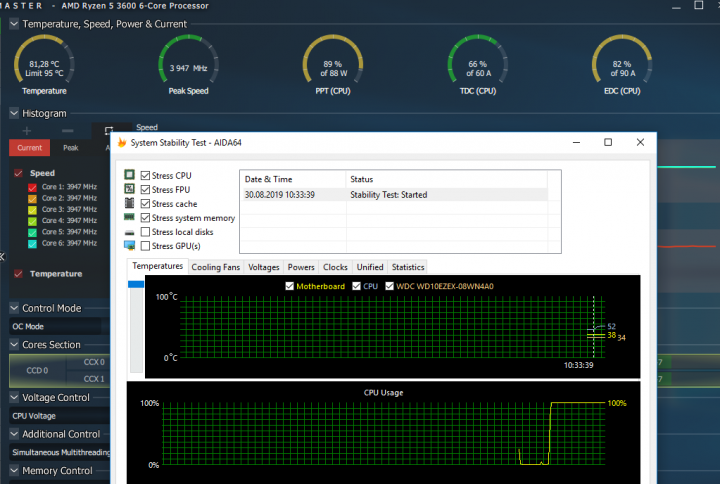Screen dimensions: 720x484
Task: Enable Stress local disks checkbox
Action: tap(146, 232)
